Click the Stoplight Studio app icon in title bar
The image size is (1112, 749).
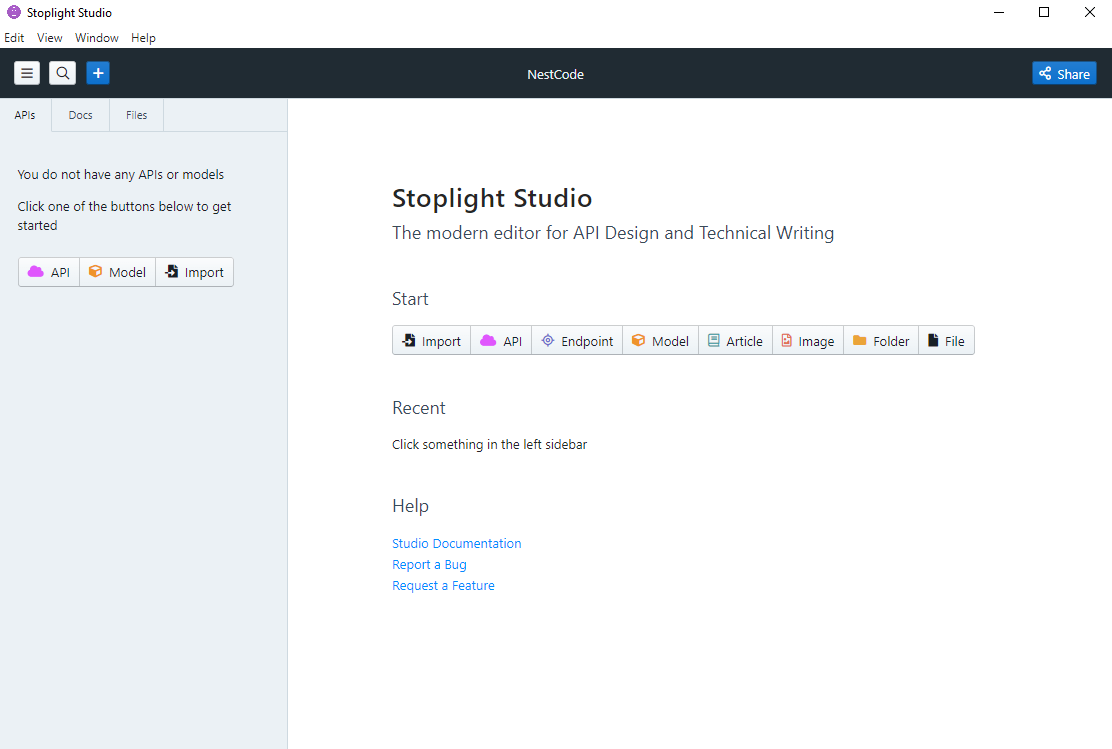tap(13, 12)
